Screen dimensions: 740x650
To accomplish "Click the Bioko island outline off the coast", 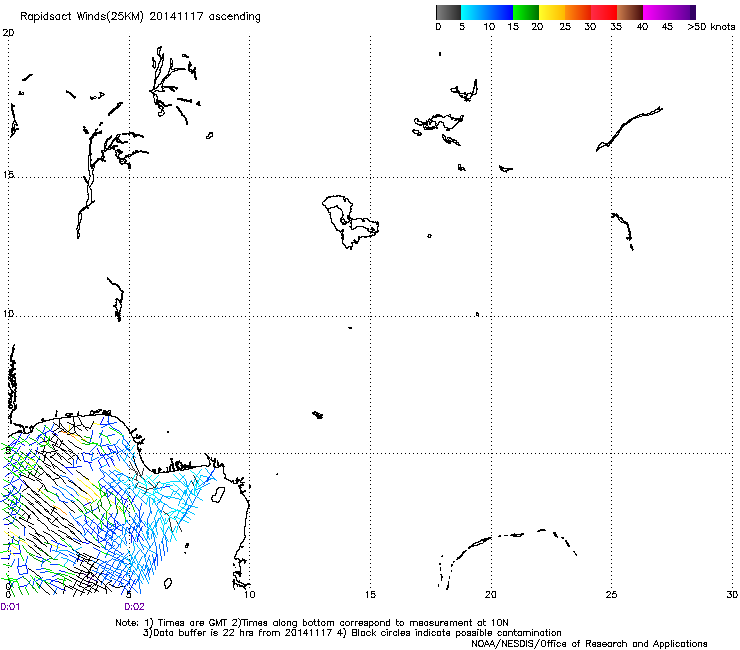I will point(218,495).
